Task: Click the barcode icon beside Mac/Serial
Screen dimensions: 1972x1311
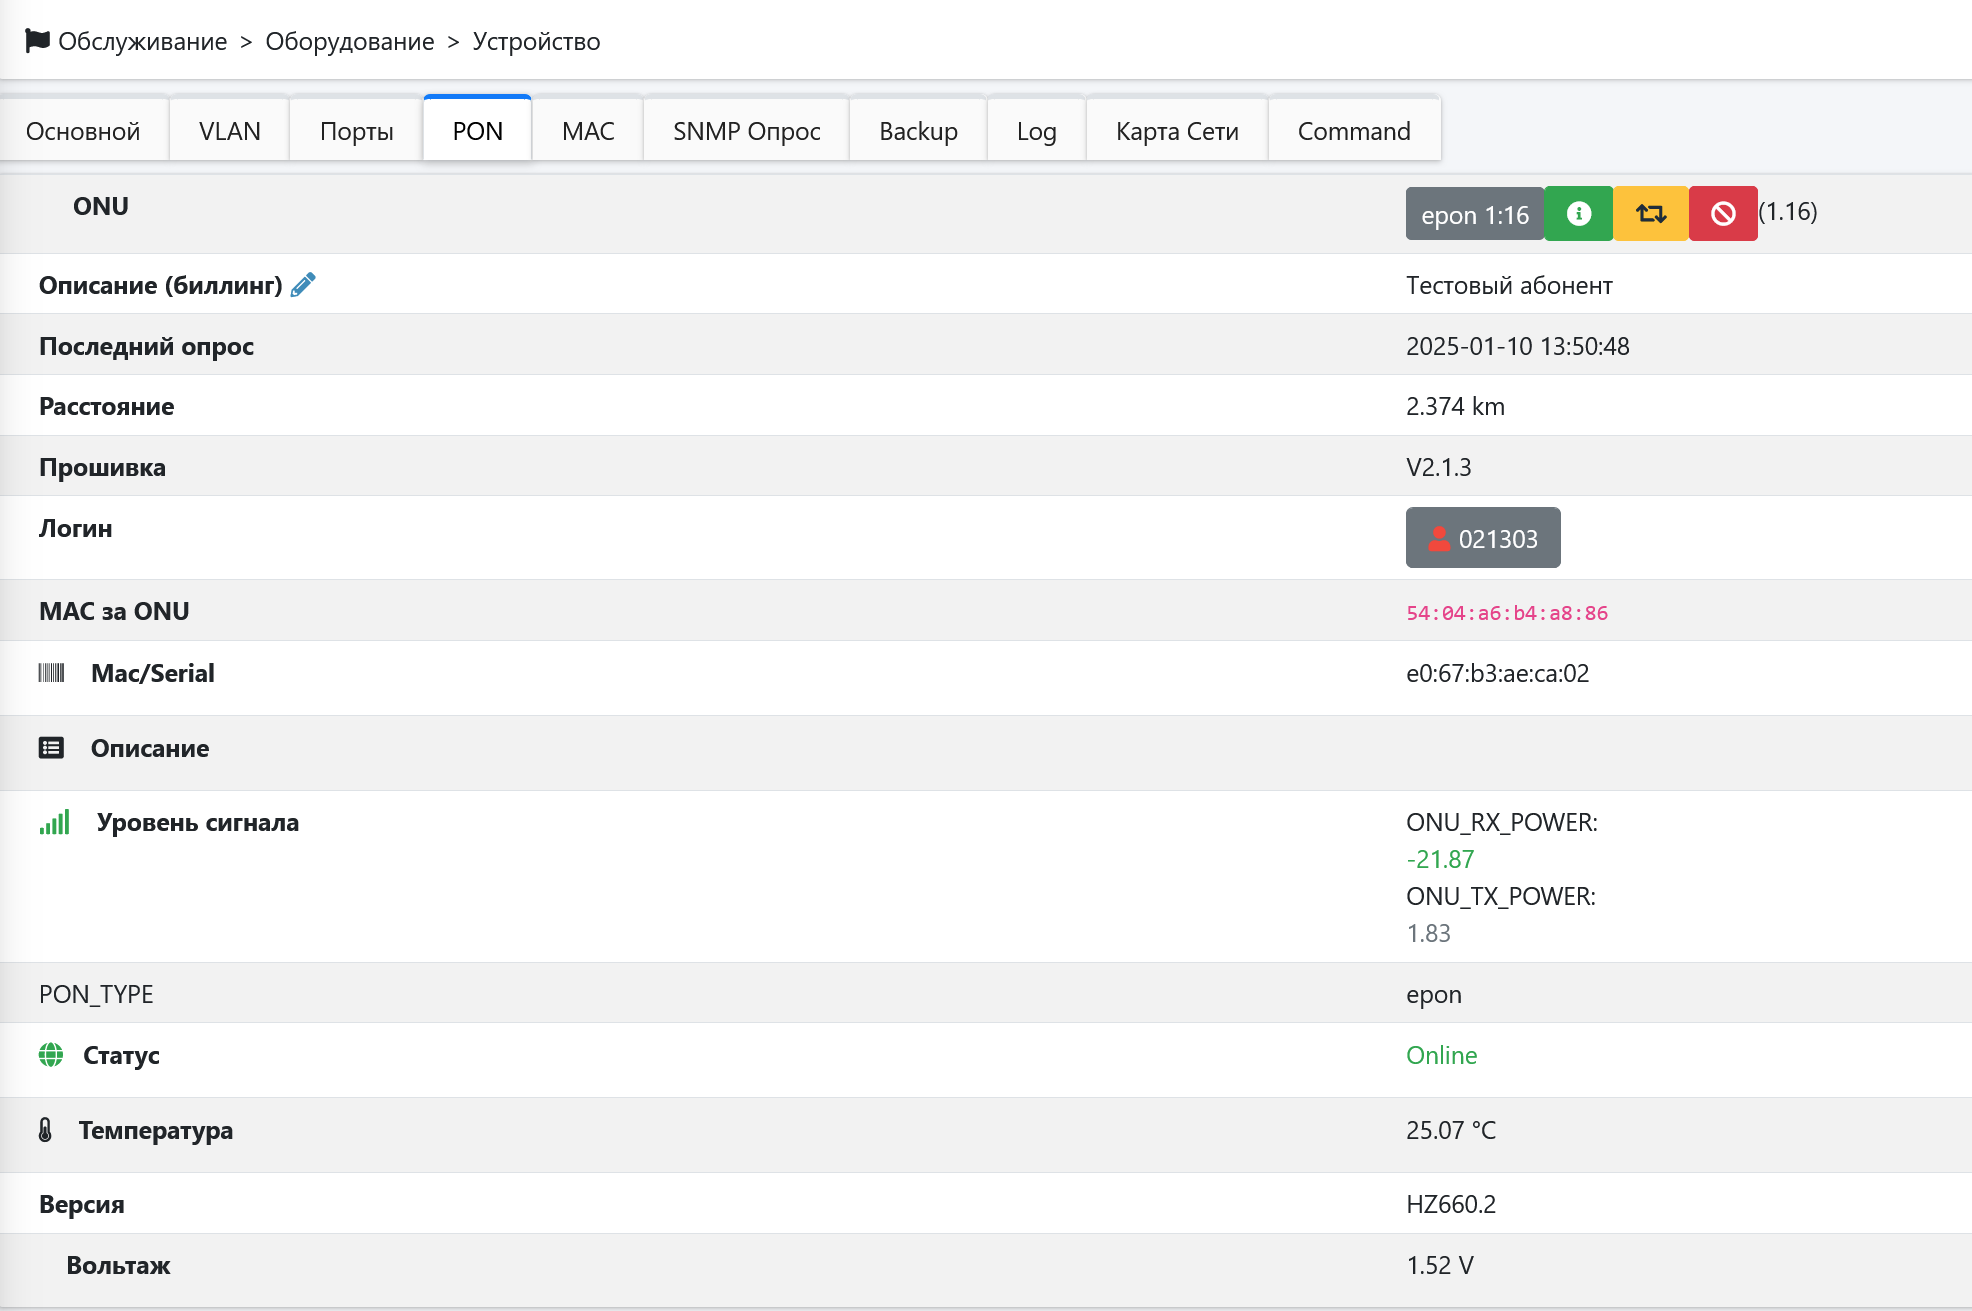Action: (51, 673)
